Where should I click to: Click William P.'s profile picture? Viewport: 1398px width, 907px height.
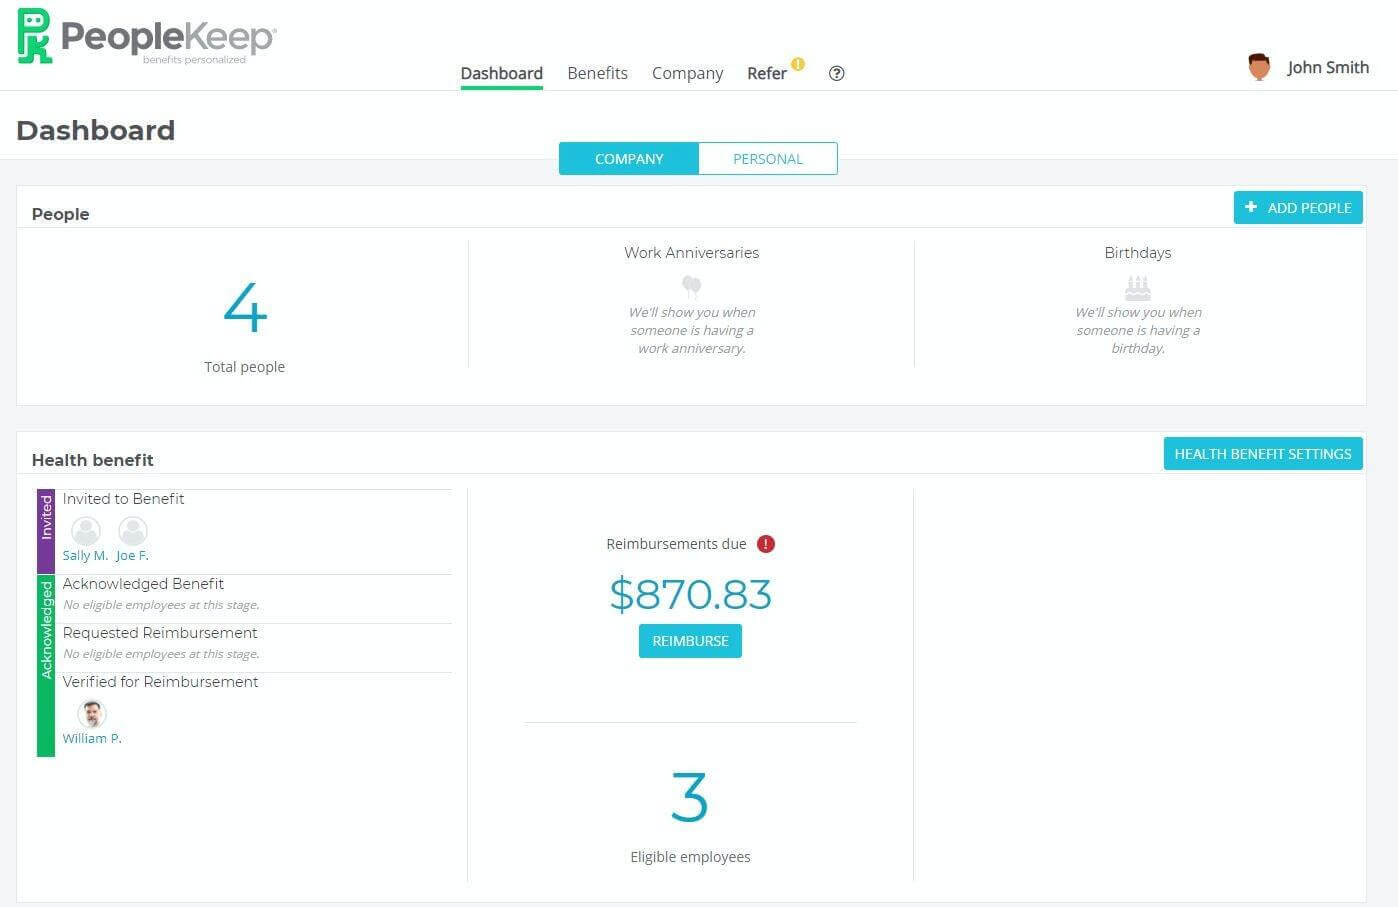point(91,713)
